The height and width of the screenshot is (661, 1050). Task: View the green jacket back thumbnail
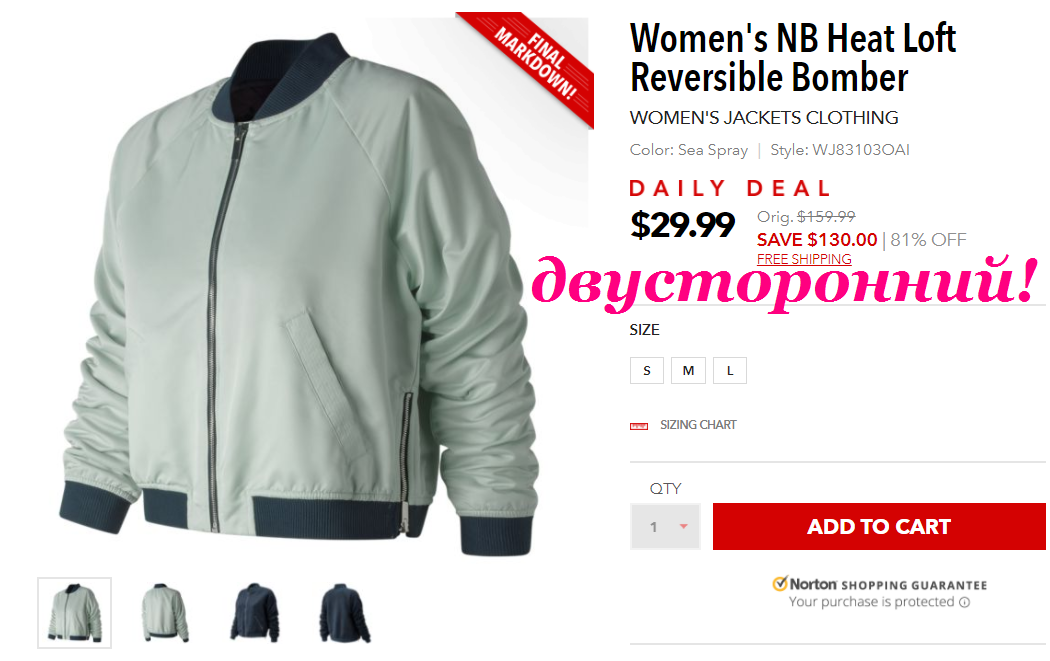pyautogui.click(x=165, y=613)
